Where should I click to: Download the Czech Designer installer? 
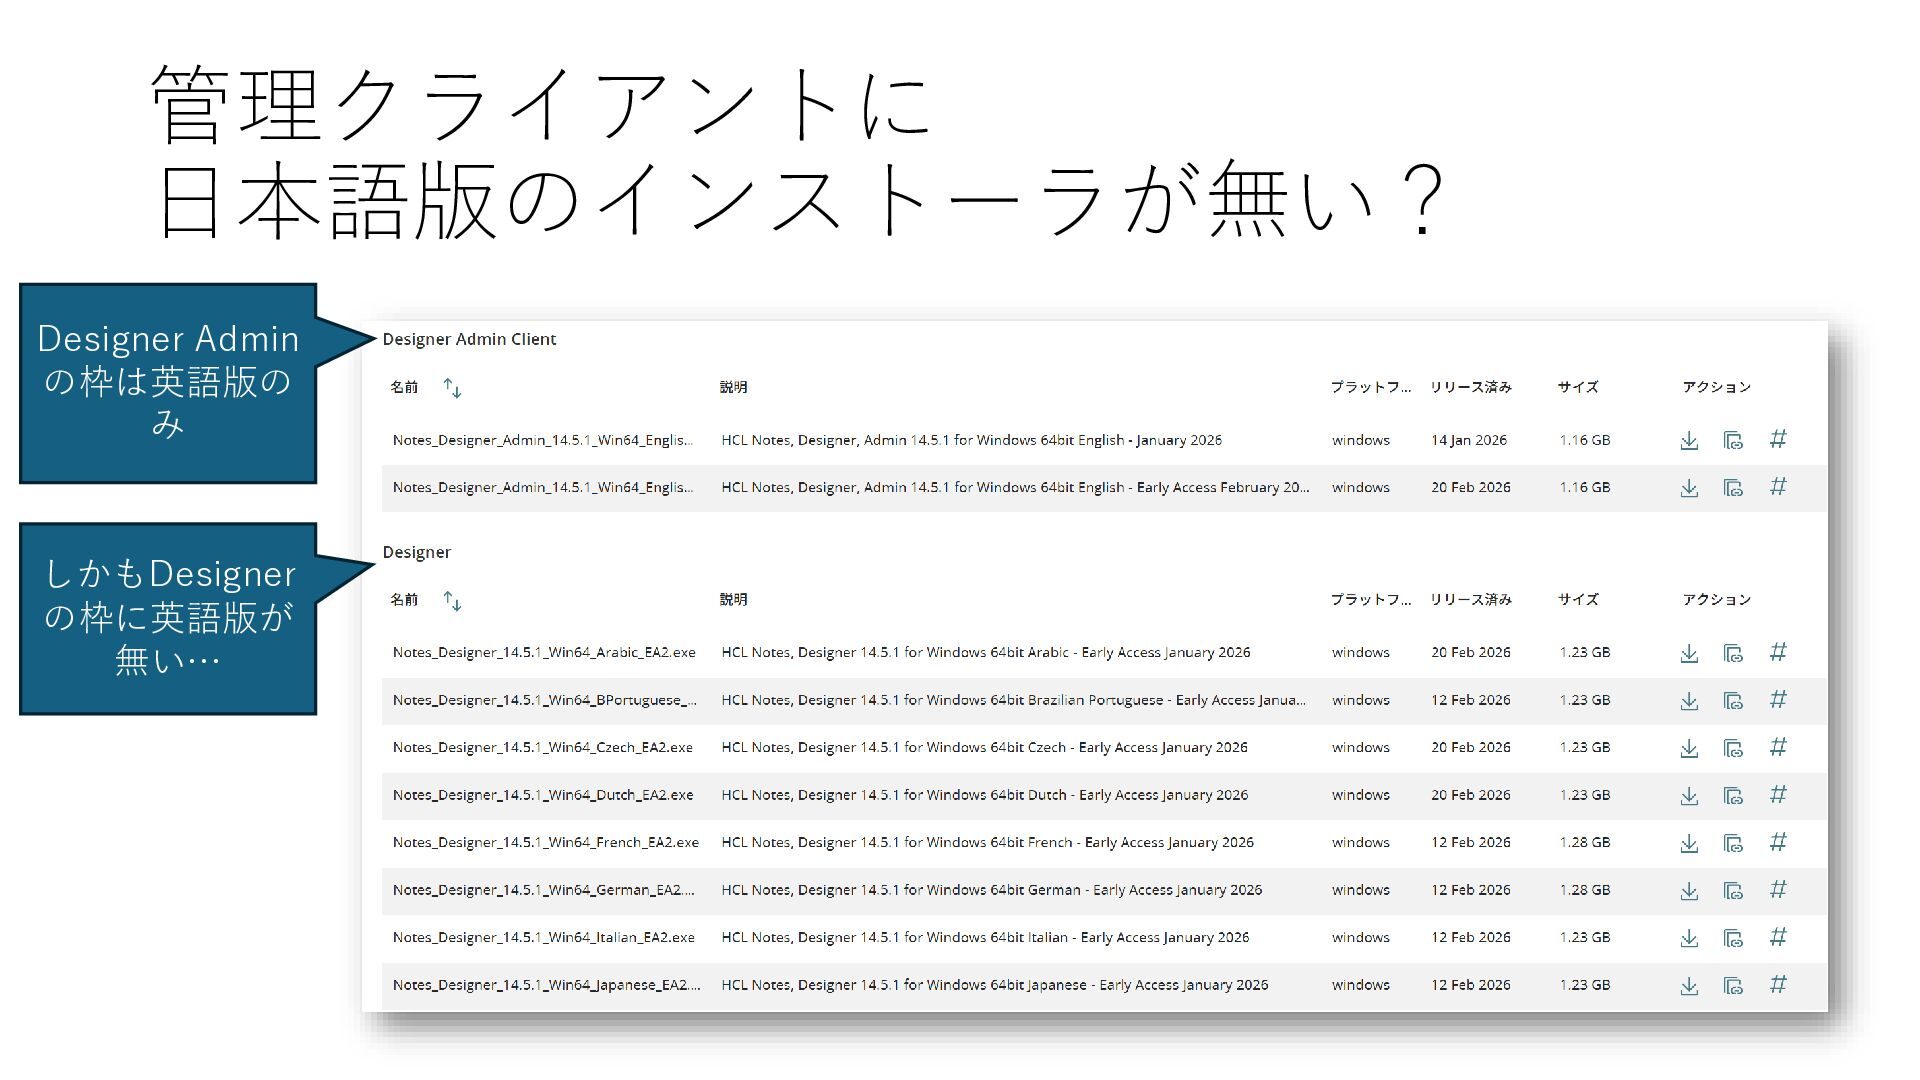click(1689, 748)
